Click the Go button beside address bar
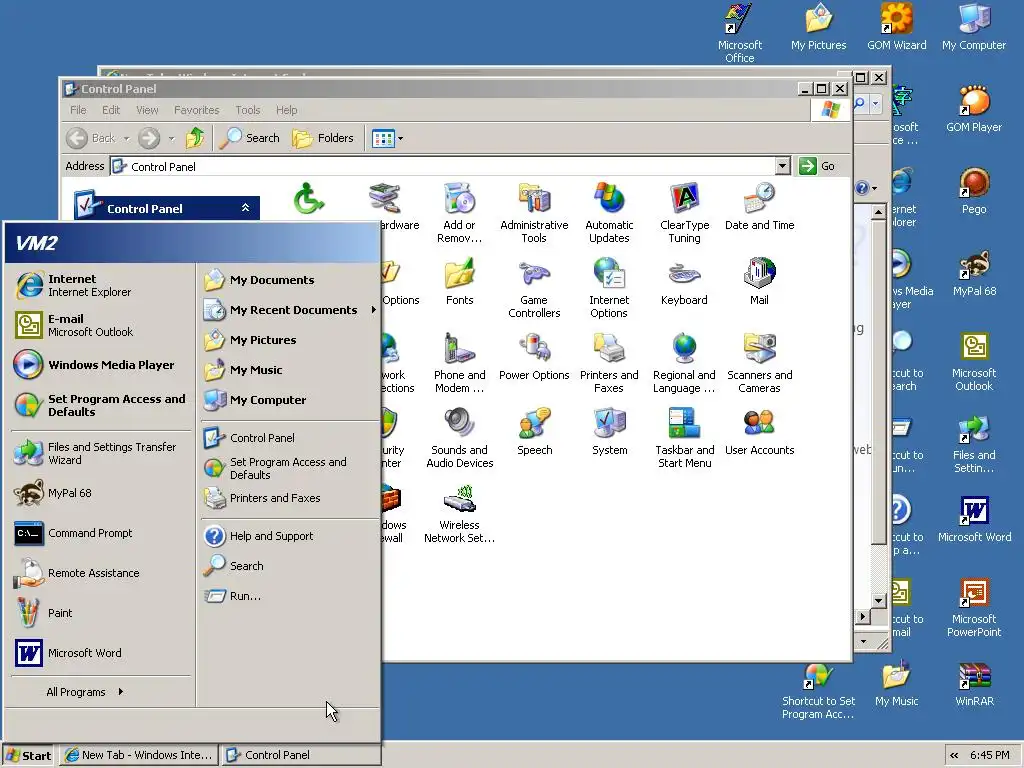The image size is (1024, 768). (817, 166)
